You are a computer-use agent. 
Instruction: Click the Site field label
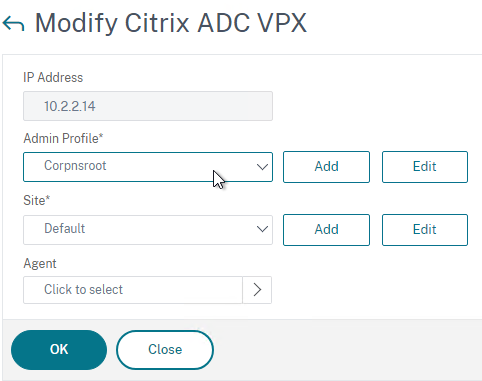coord(37,201)
